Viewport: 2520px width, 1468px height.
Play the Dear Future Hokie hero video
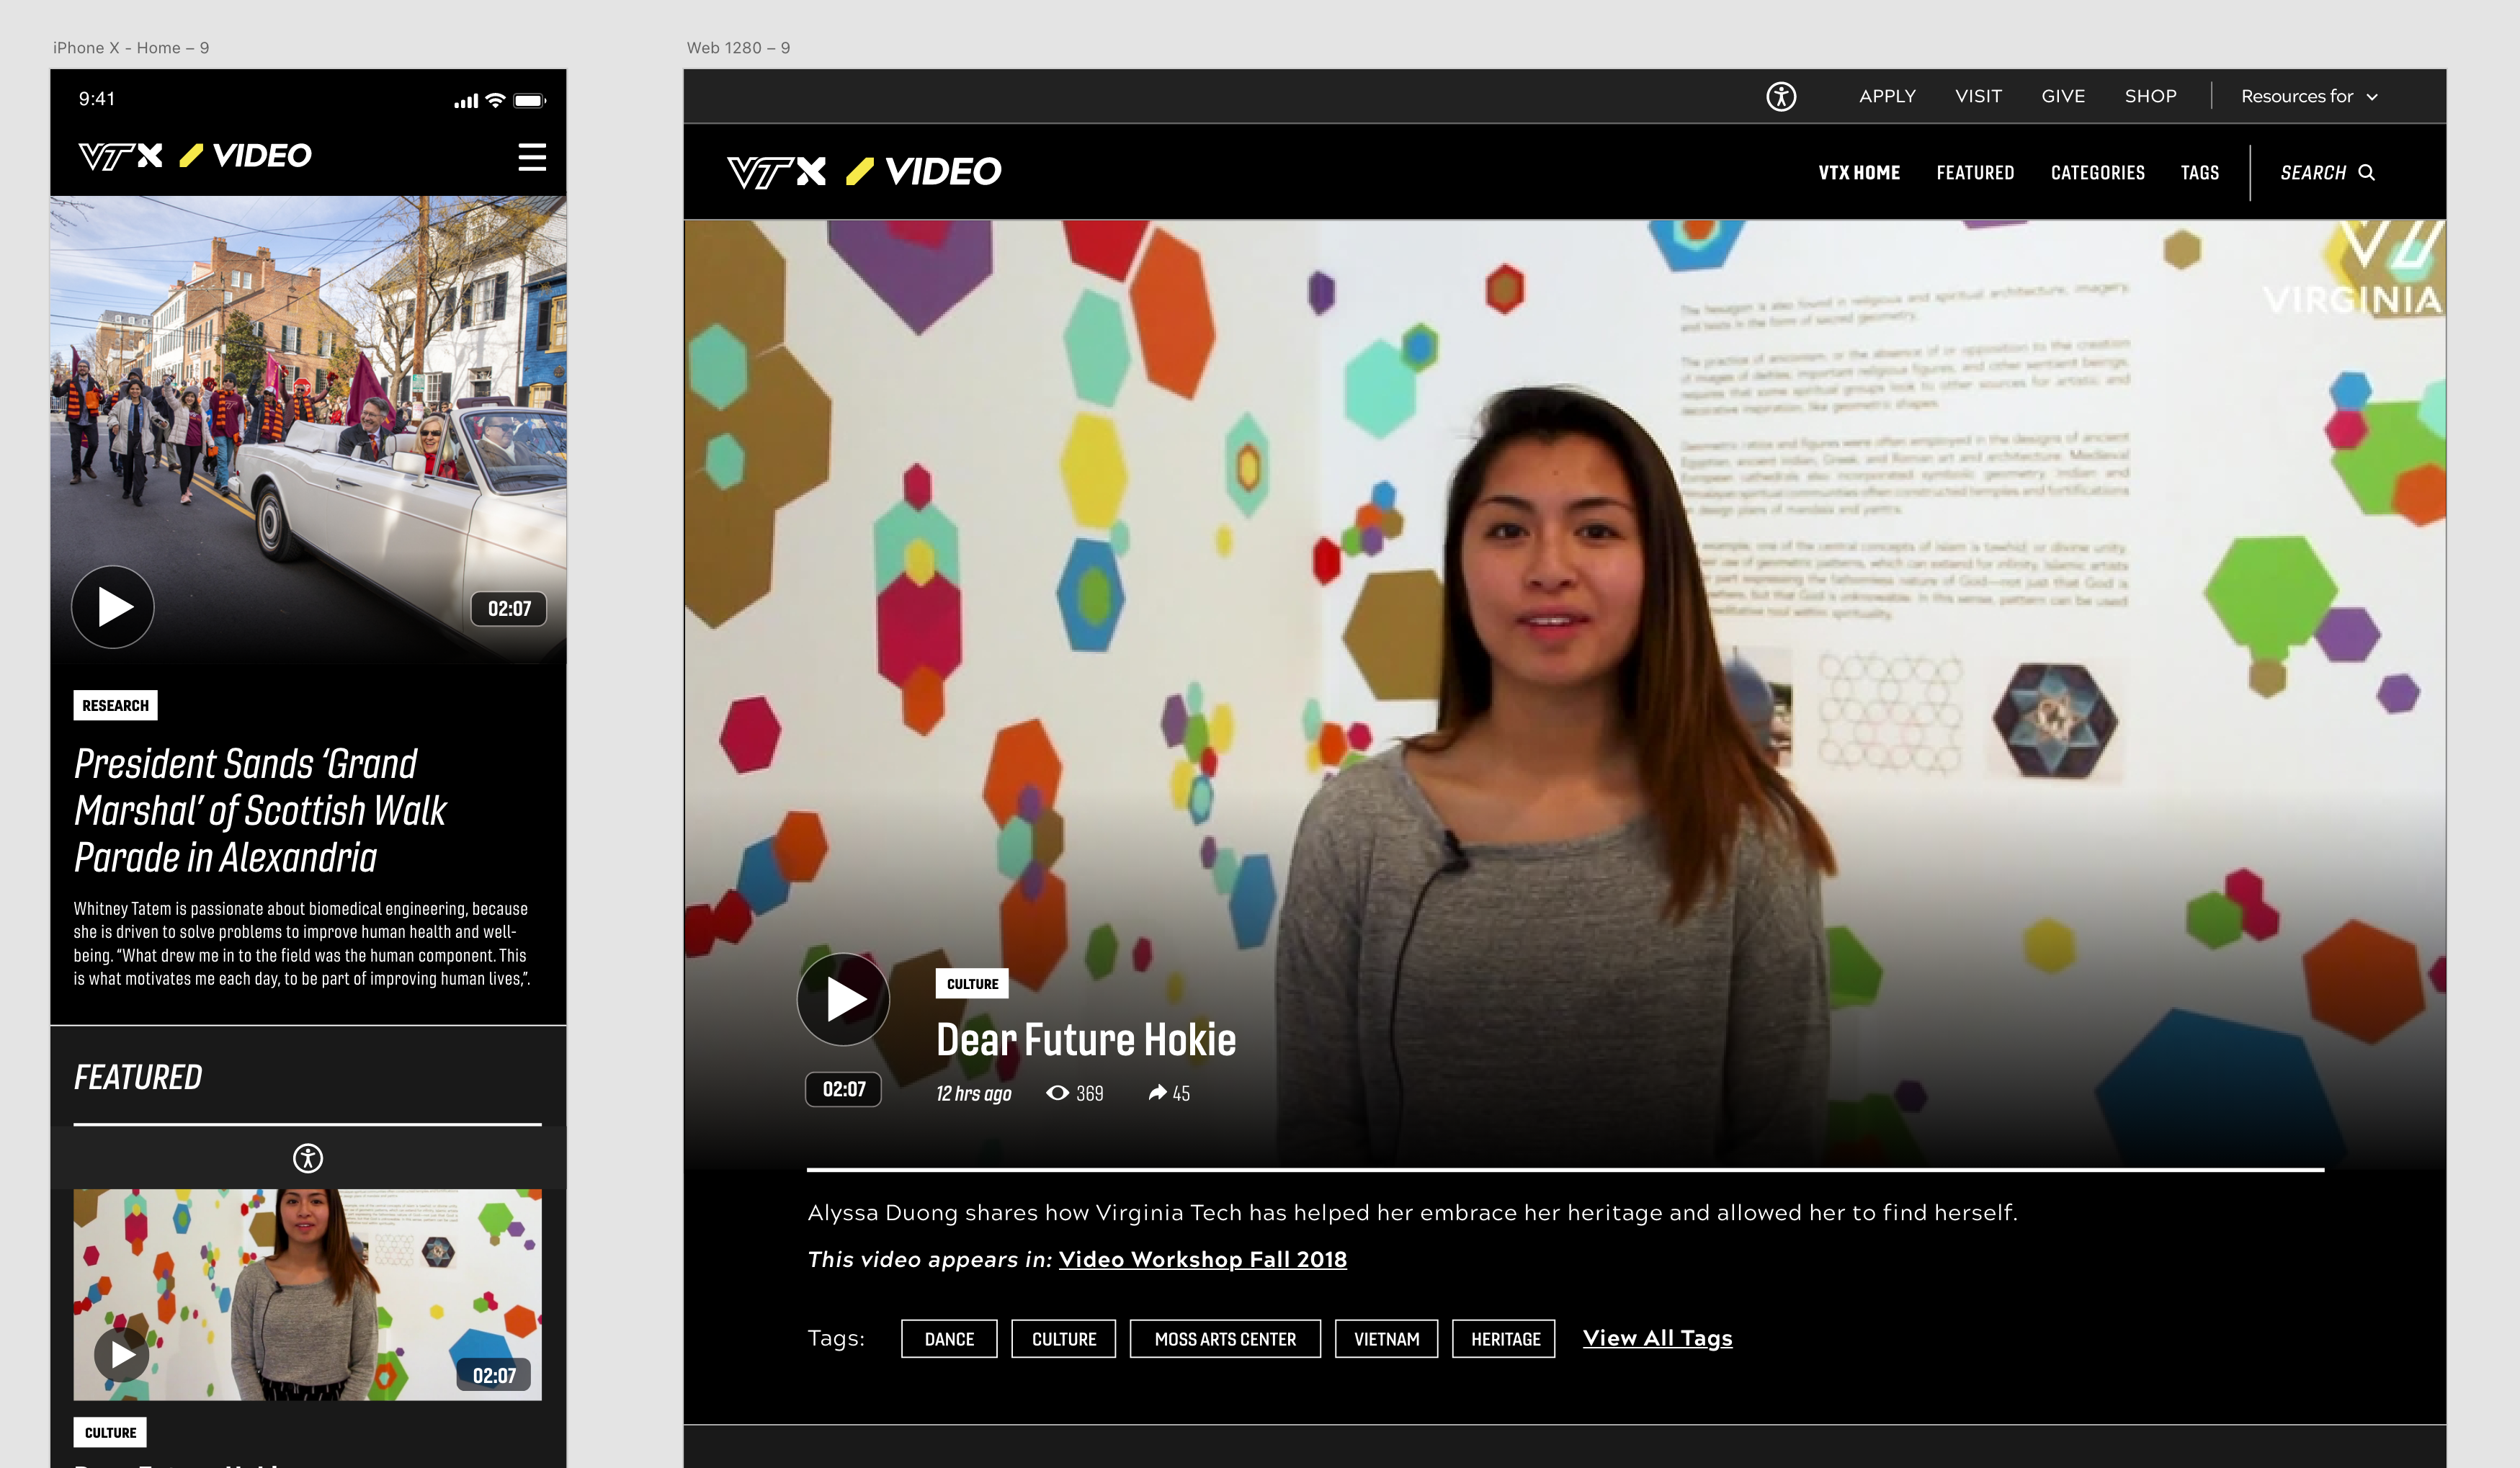pos(843,998)
